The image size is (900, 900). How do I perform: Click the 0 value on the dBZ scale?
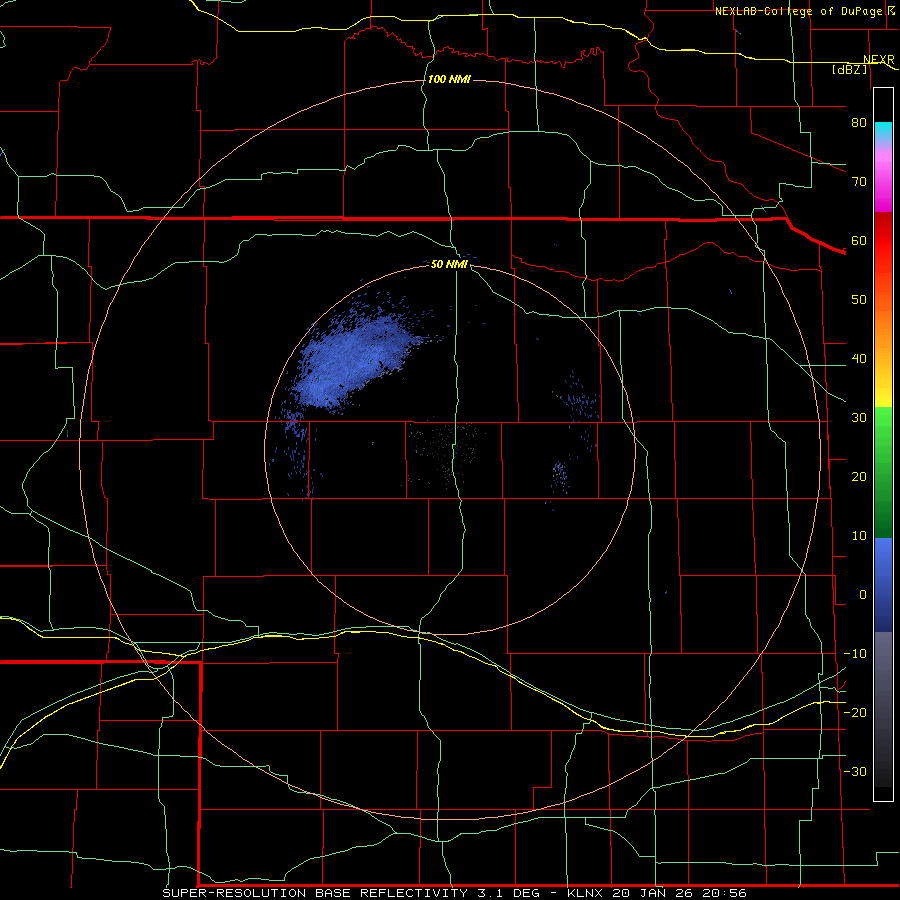[x=863, y=595]
